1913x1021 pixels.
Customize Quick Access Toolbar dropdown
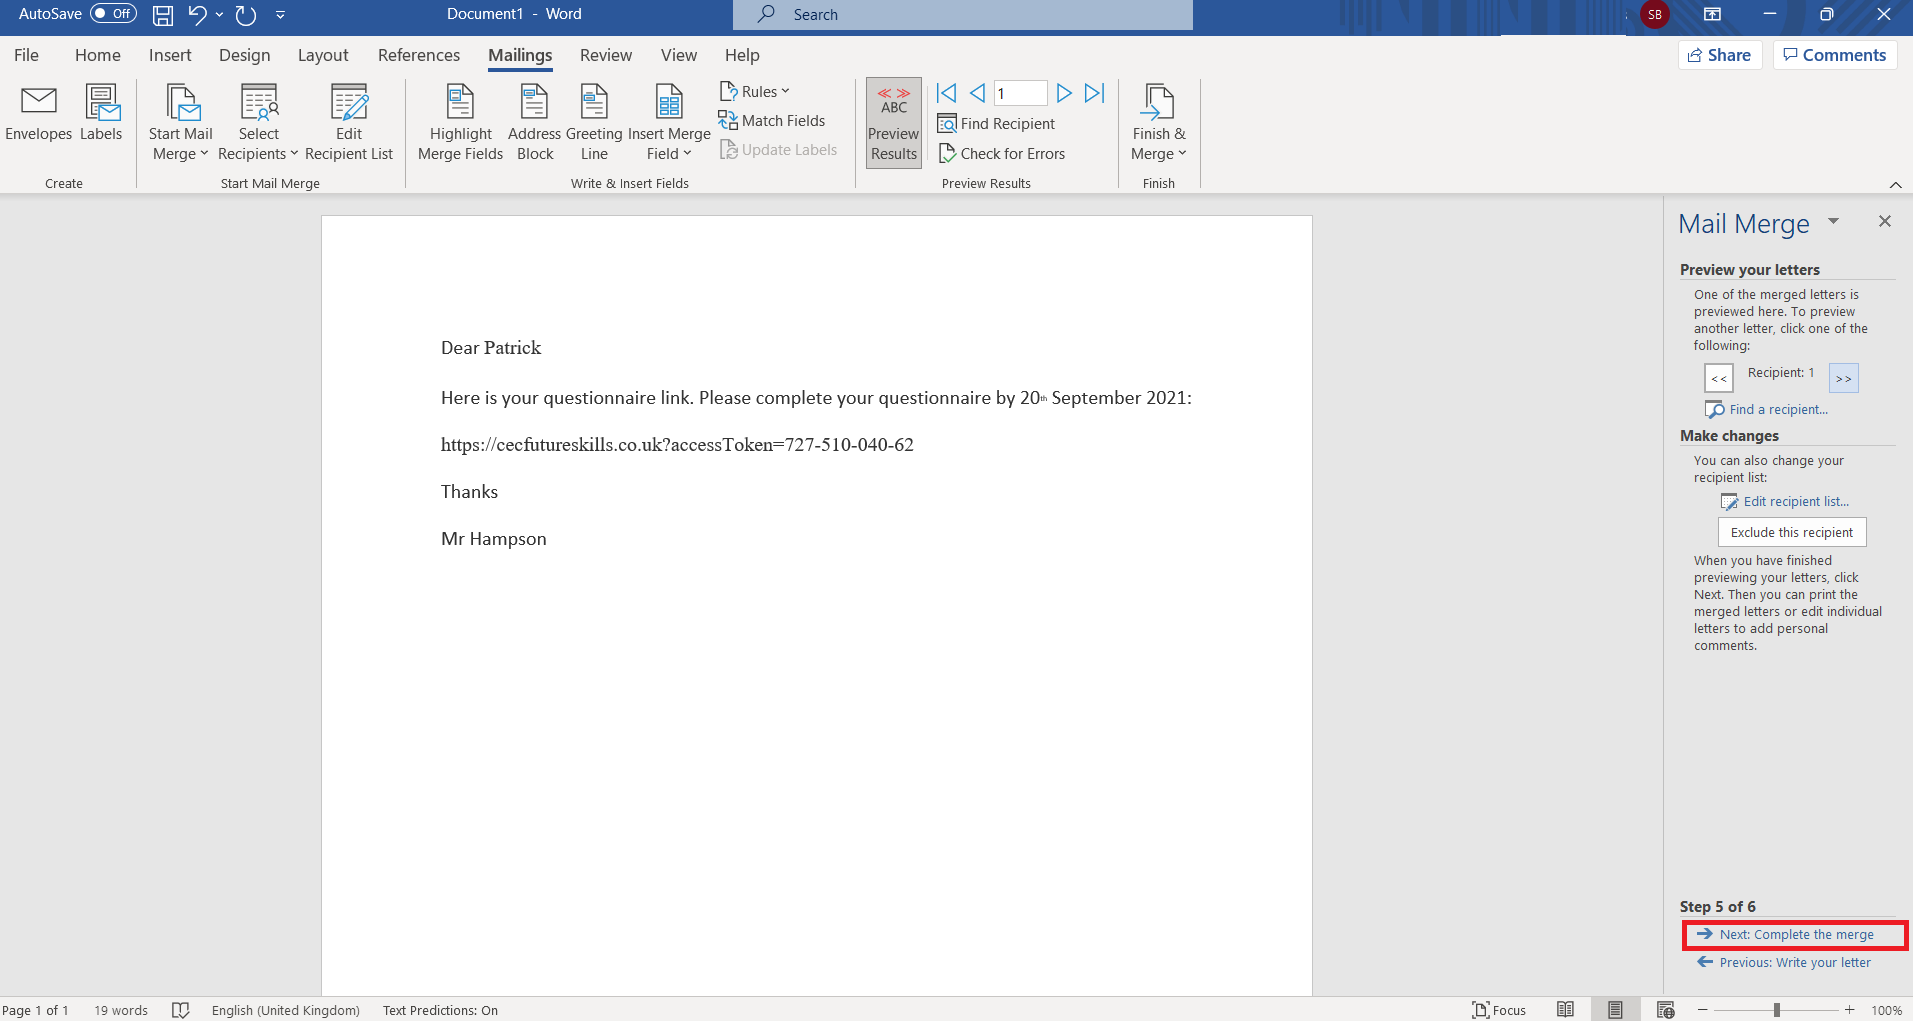coord(280,15)
